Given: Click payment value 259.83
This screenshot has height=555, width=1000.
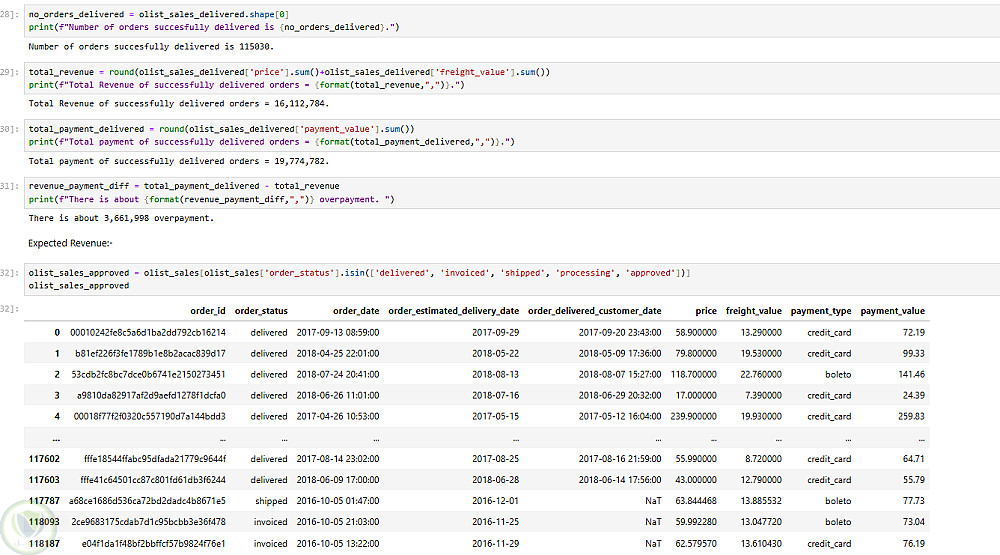Looking at the screenshot, I should pyautogui.click(x=911, y=417).
